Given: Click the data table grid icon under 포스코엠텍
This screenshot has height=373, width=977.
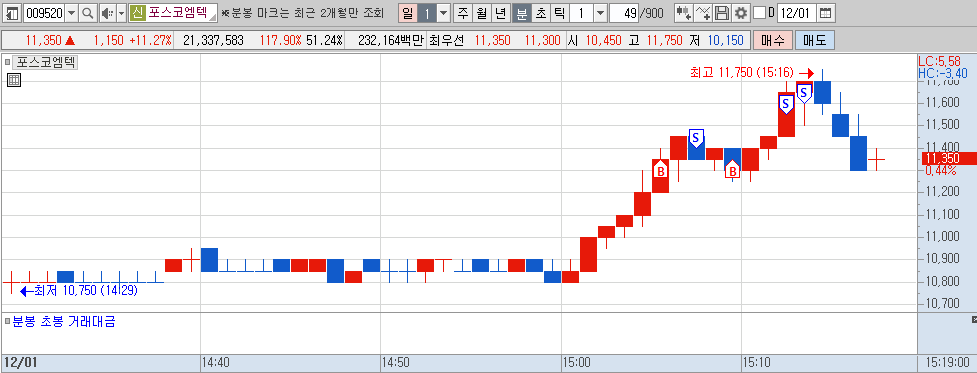Looking at the screenshot, I should tap(14, 80).
